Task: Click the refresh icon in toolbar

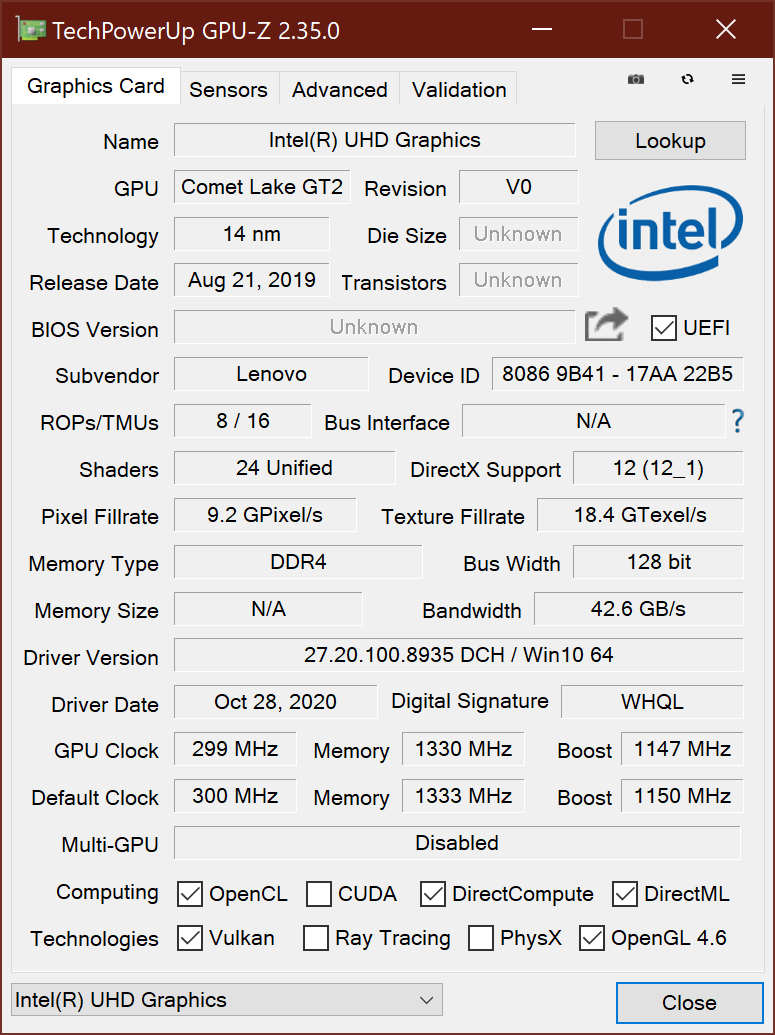Action: pos(687,80)
